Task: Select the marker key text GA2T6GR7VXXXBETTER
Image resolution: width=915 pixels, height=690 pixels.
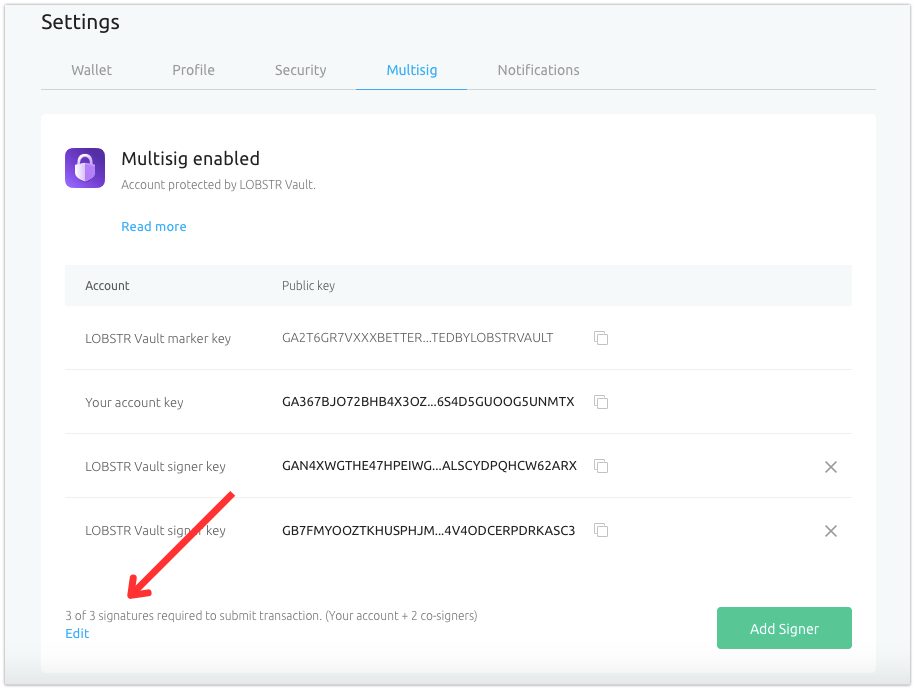Action: (417, 338)
